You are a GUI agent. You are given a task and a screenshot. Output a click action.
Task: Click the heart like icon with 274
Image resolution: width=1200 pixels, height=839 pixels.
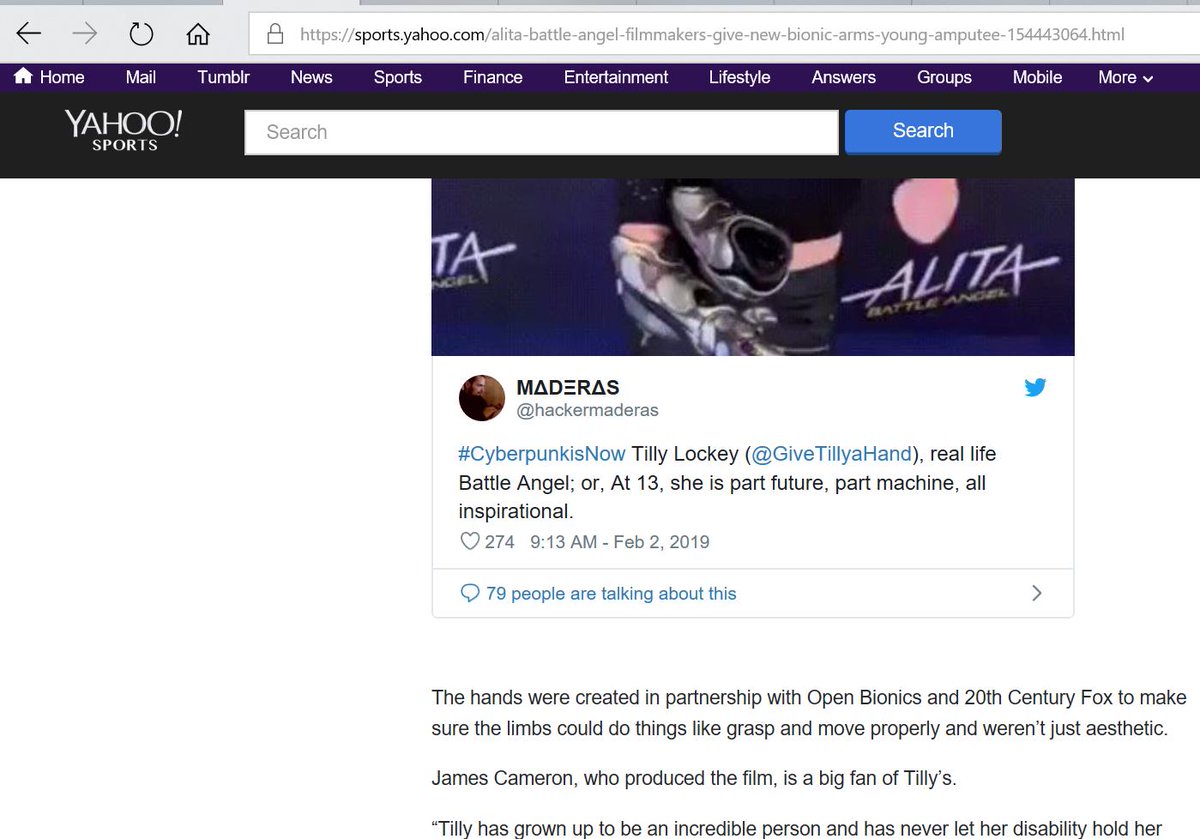[469, 542]
